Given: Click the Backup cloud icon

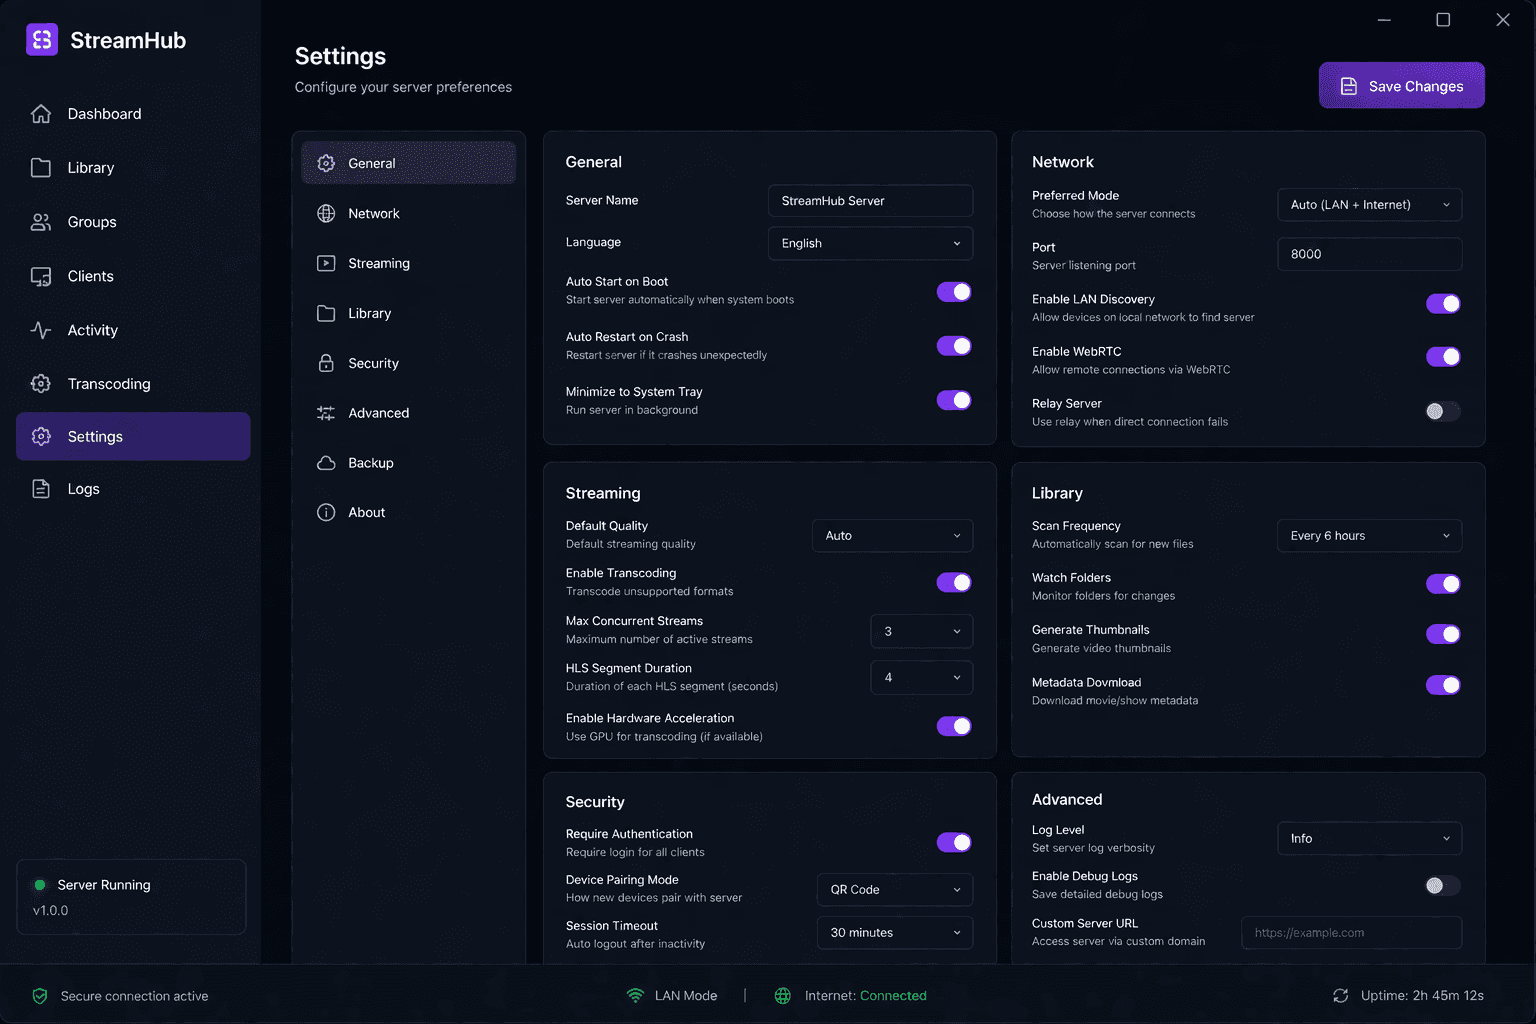Looking at the screenshot, I should (326, 463).
